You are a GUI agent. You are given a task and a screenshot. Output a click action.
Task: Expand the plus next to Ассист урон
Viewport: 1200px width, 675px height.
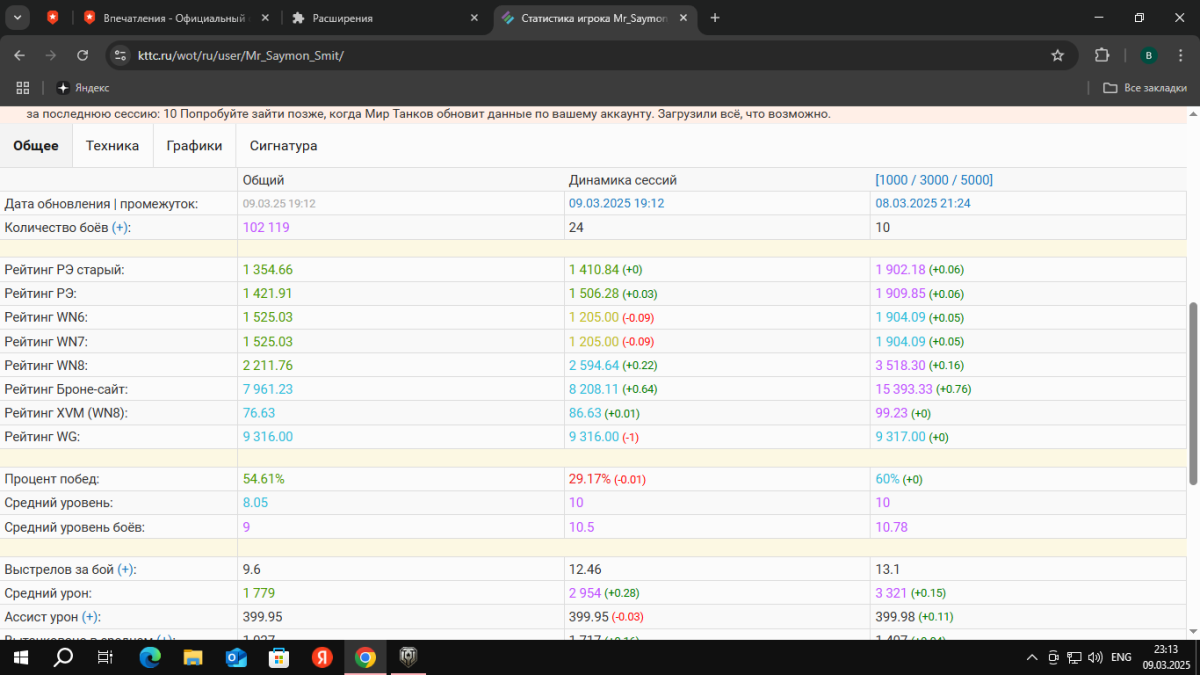91,617
